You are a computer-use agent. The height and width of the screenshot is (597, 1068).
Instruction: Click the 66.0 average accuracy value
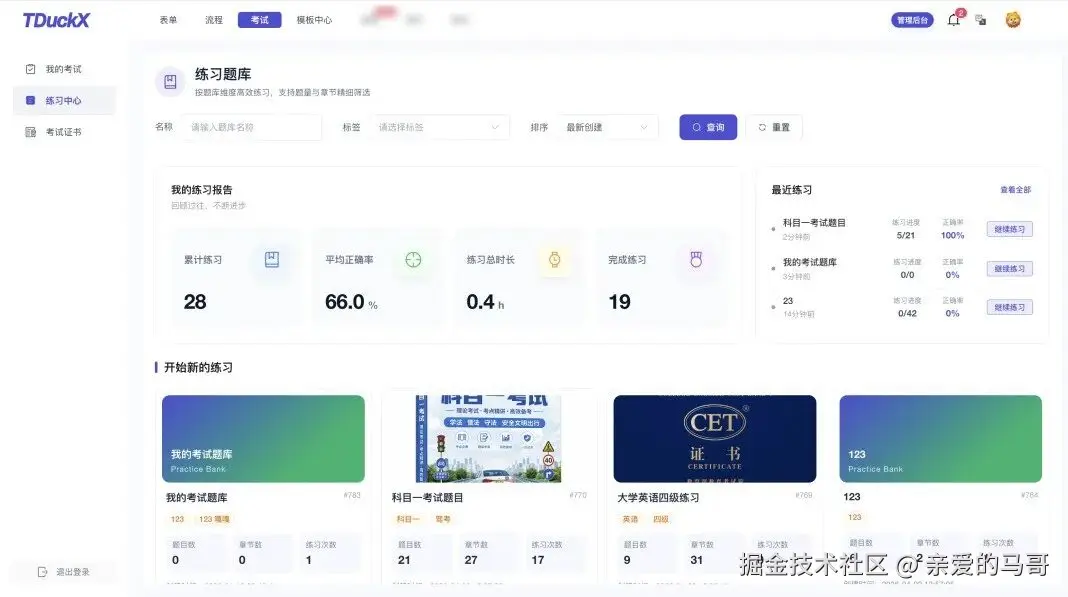pos(345,302)
